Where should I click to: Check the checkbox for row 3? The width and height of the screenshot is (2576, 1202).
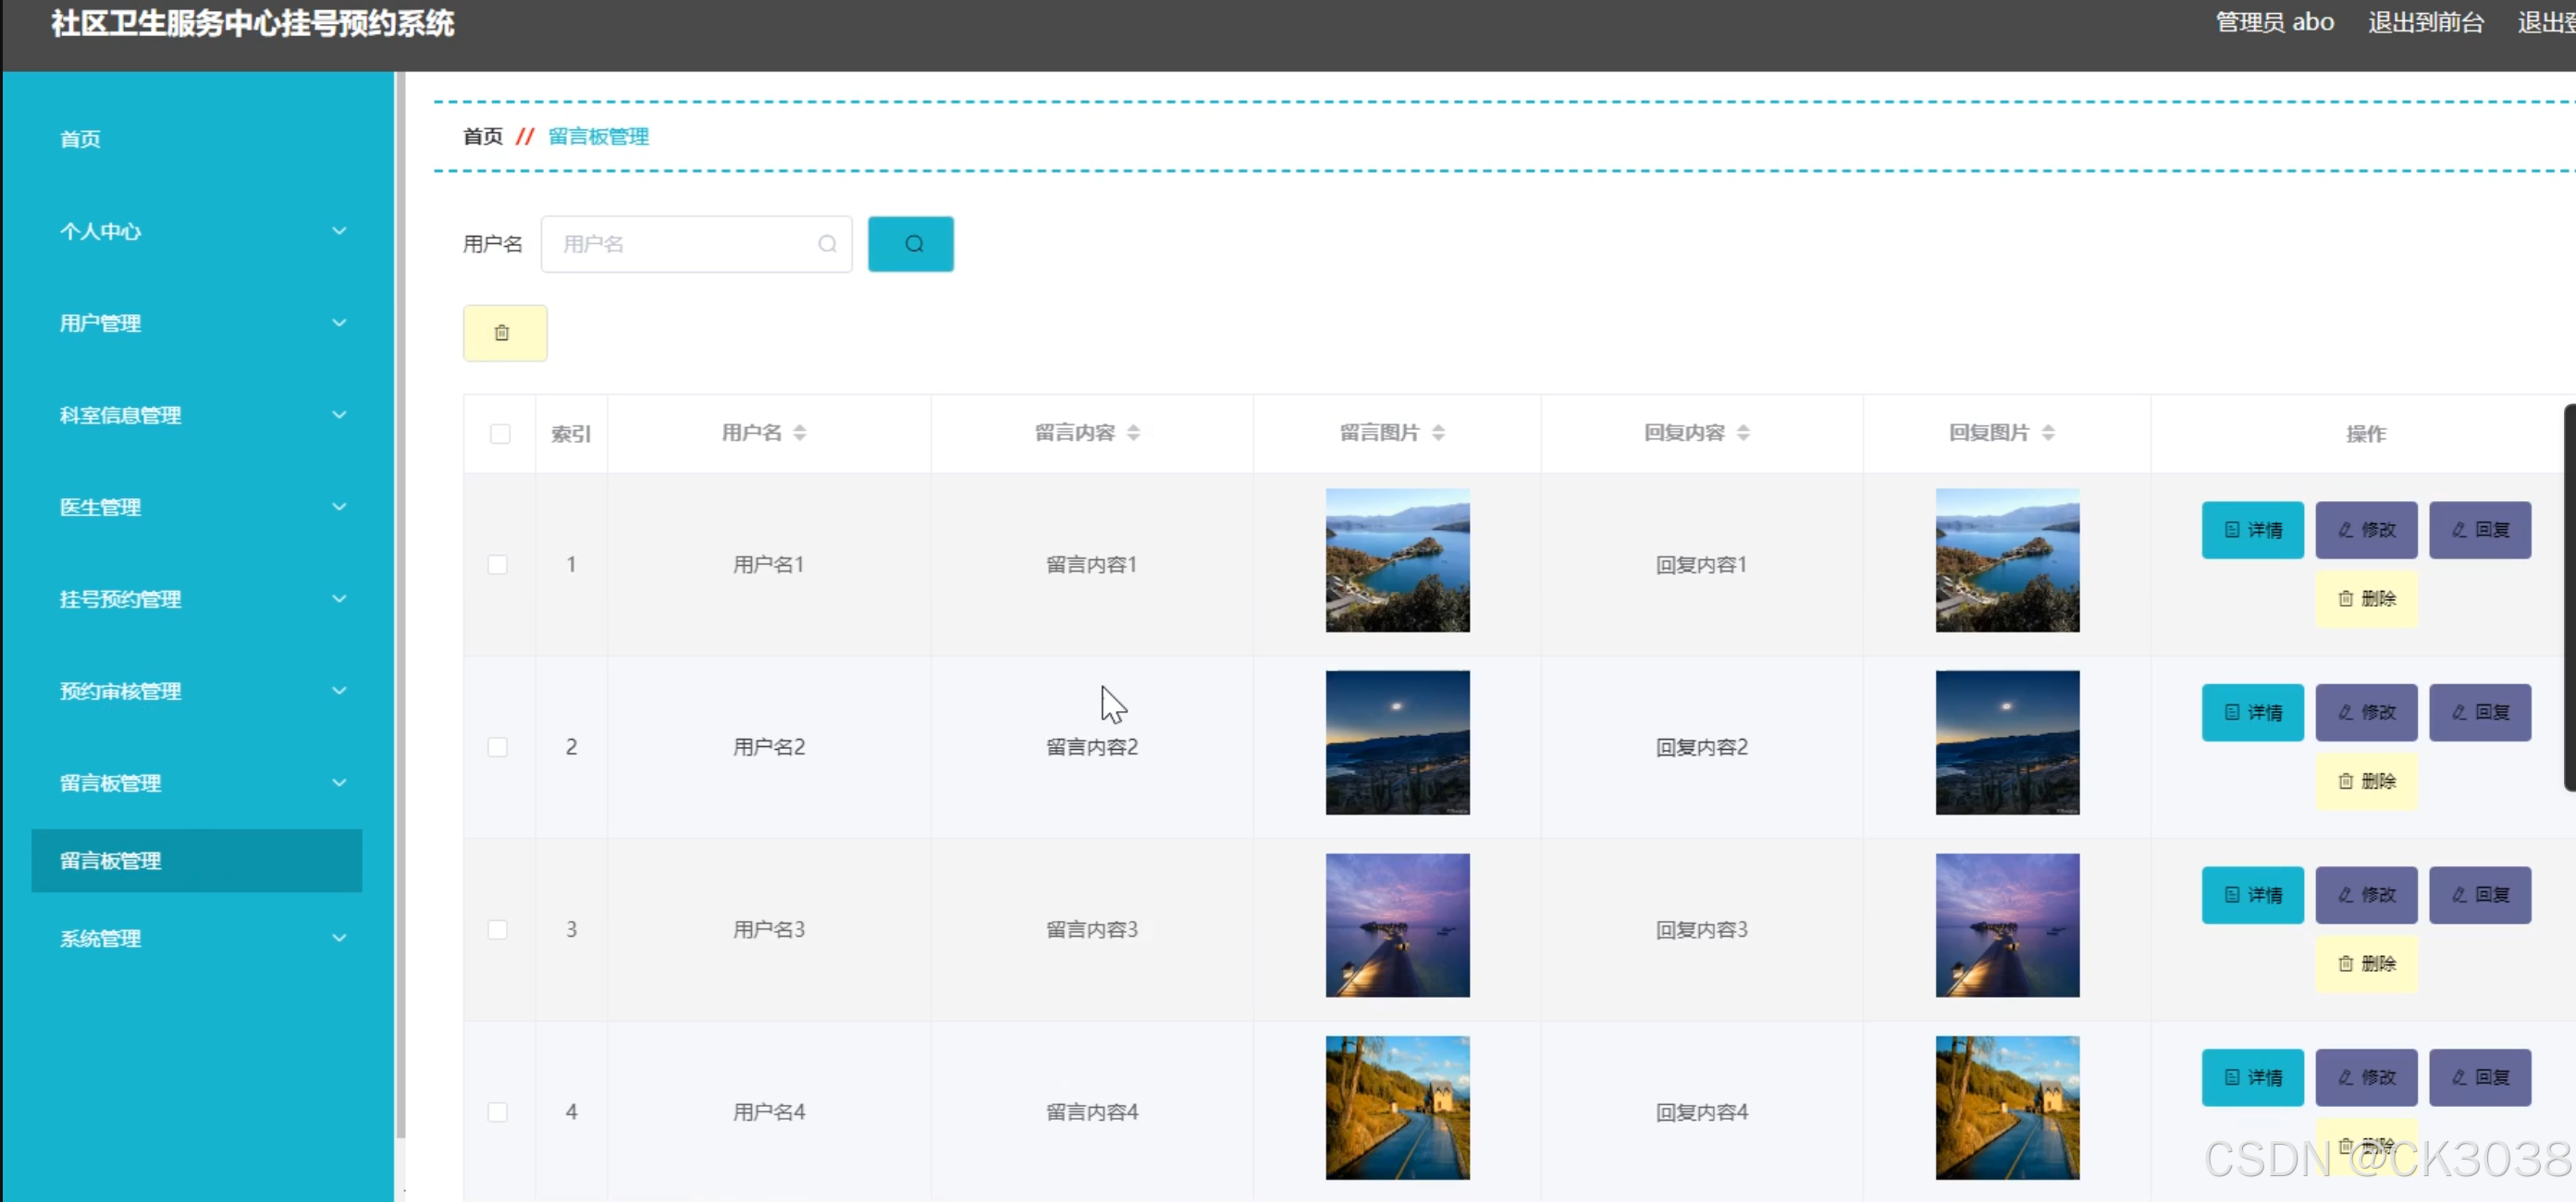[x=497, y=930]
